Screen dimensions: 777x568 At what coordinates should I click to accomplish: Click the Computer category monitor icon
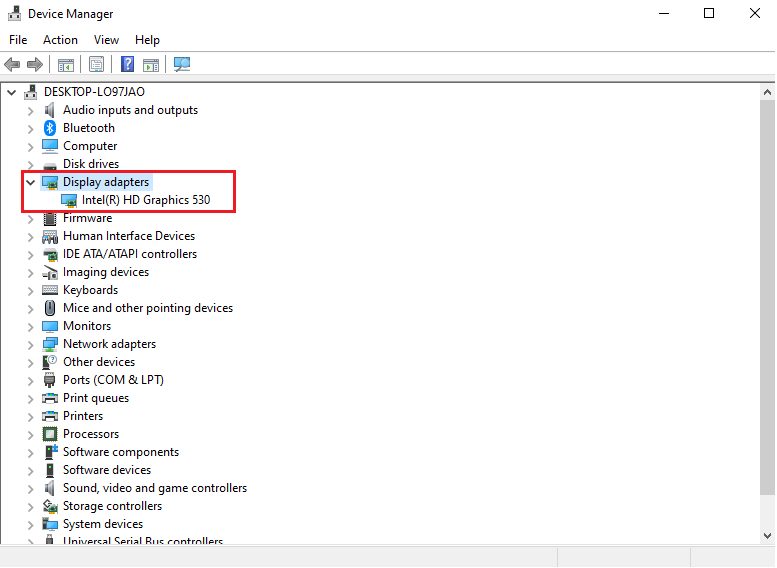pyautogui.click(x=50, y=146)
